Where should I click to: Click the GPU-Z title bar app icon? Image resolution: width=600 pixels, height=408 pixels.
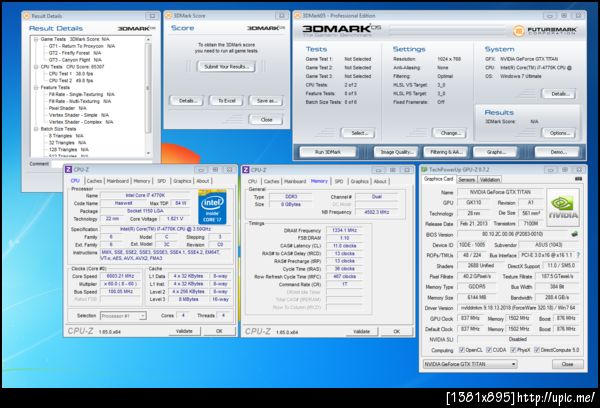pos(424,170)
